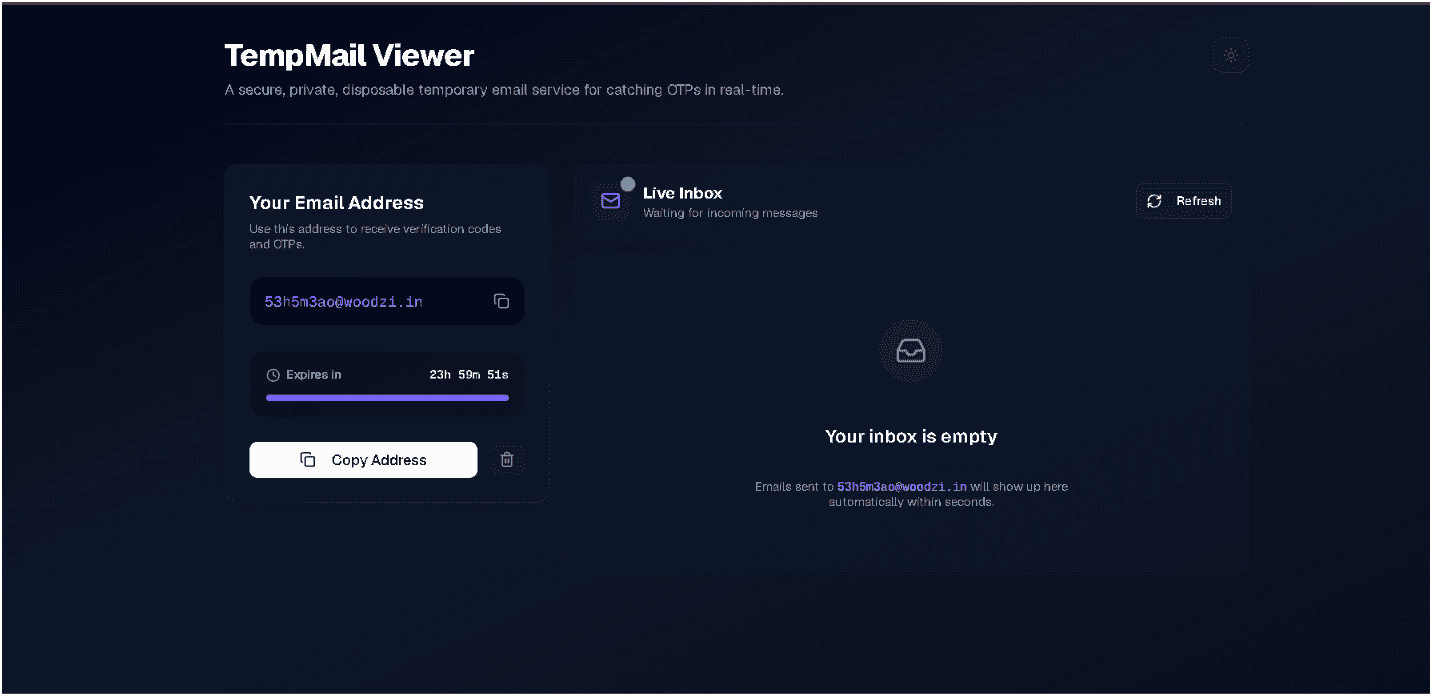This screenshot has height=696, width=1432.
Task: Click the 53h5m3ao@woodzi.in address field
Action: pos(387,301)
